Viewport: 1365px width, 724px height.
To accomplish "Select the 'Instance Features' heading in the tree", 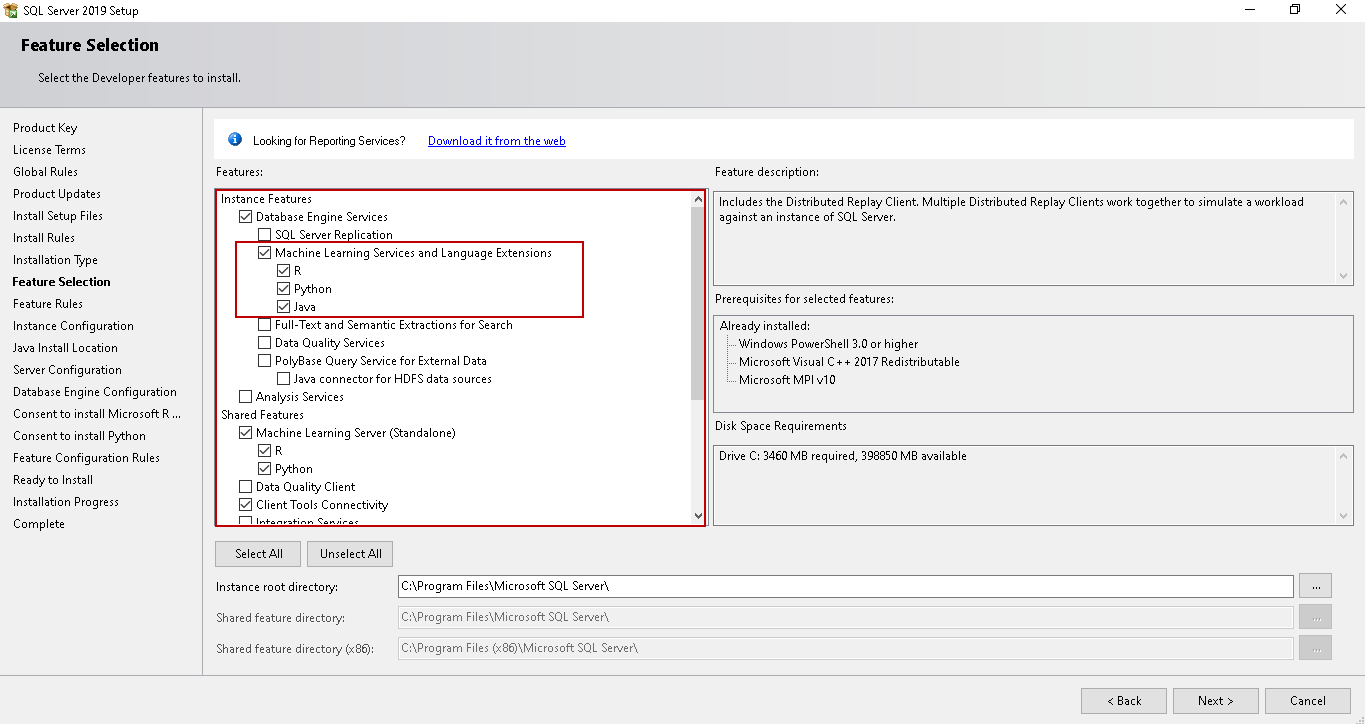I will [266, 199].
